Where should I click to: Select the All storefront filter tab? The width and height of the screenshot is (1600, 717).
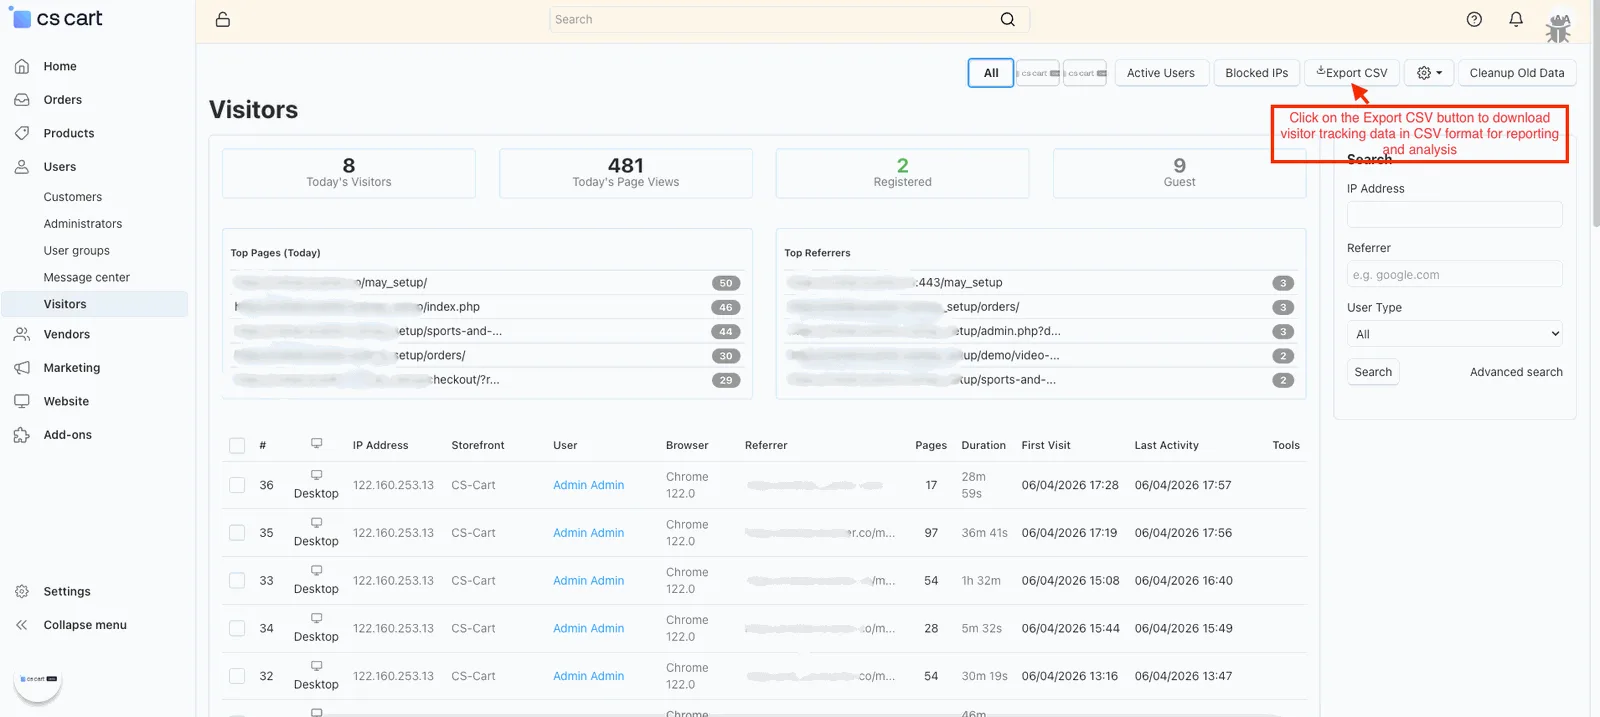[991, 73]
